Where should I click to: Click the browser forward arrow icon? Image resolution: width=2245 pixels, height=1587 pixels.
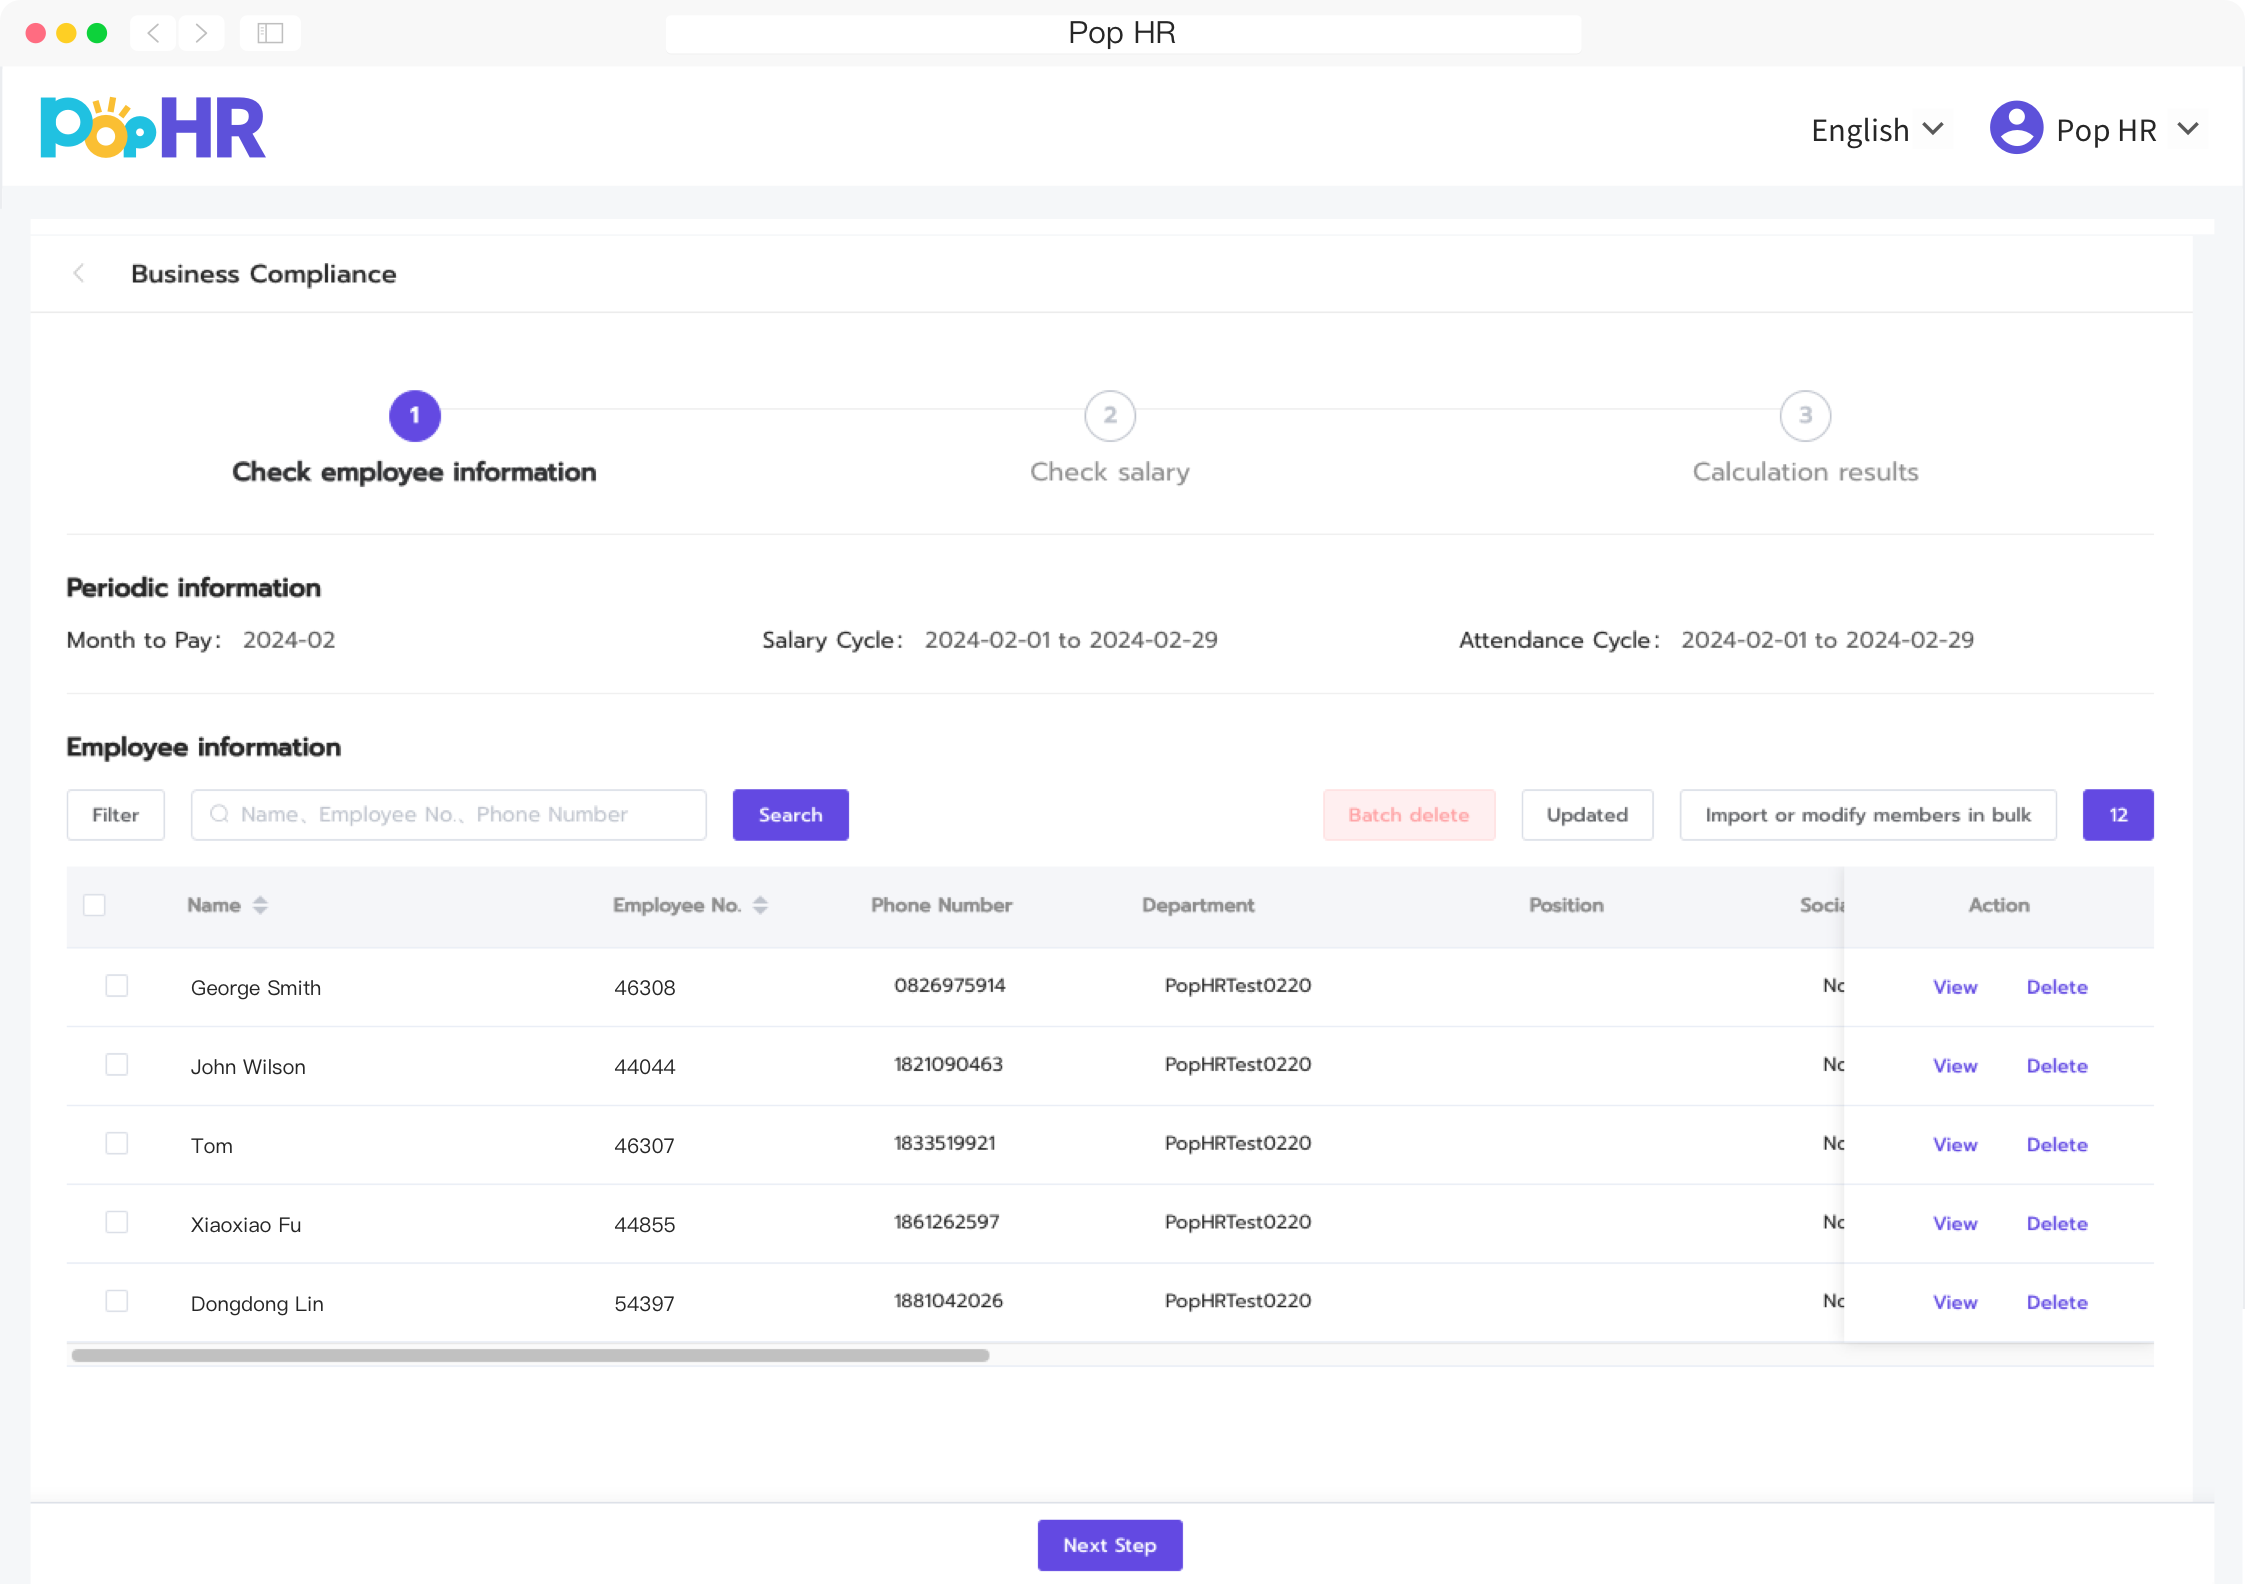tap(201, 33)
